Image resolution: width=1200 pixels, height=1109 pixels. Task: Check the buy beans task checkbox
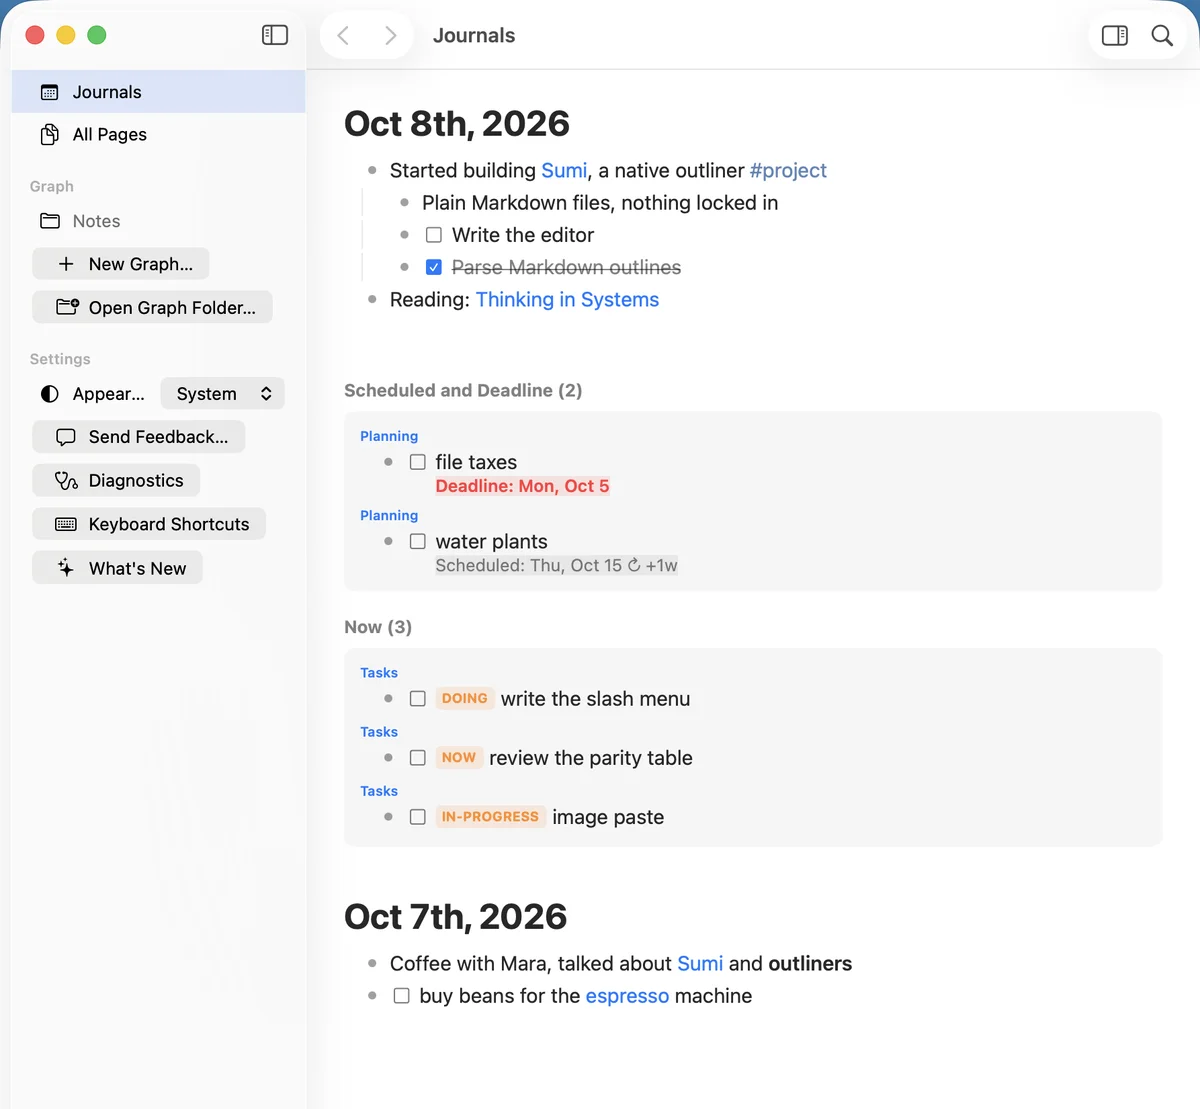coord(402,996)
